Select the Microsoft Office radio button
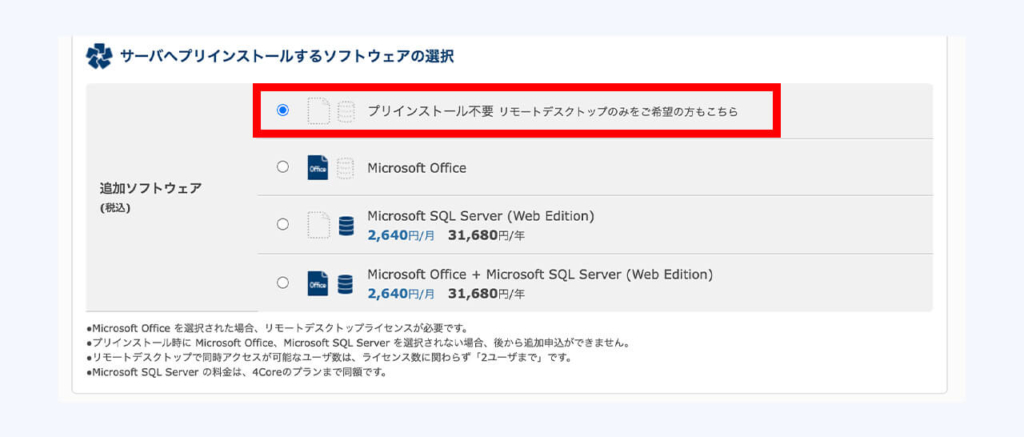The image size is (1024, 437). point(282,167)
